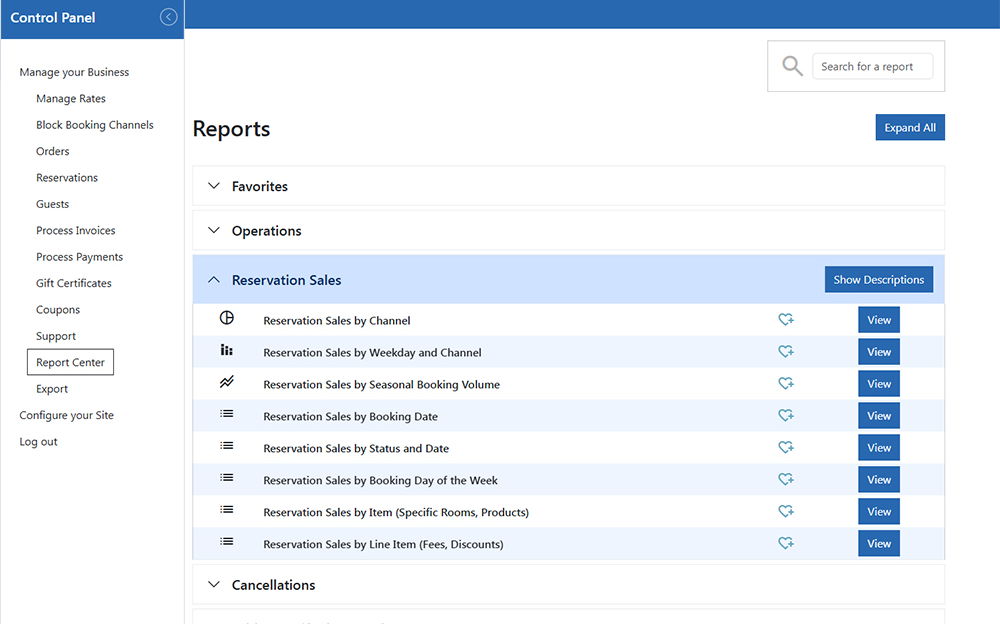Click line chart icon for Seasonal Booking Volume
Screen dimensions: 1000x624
227,383
